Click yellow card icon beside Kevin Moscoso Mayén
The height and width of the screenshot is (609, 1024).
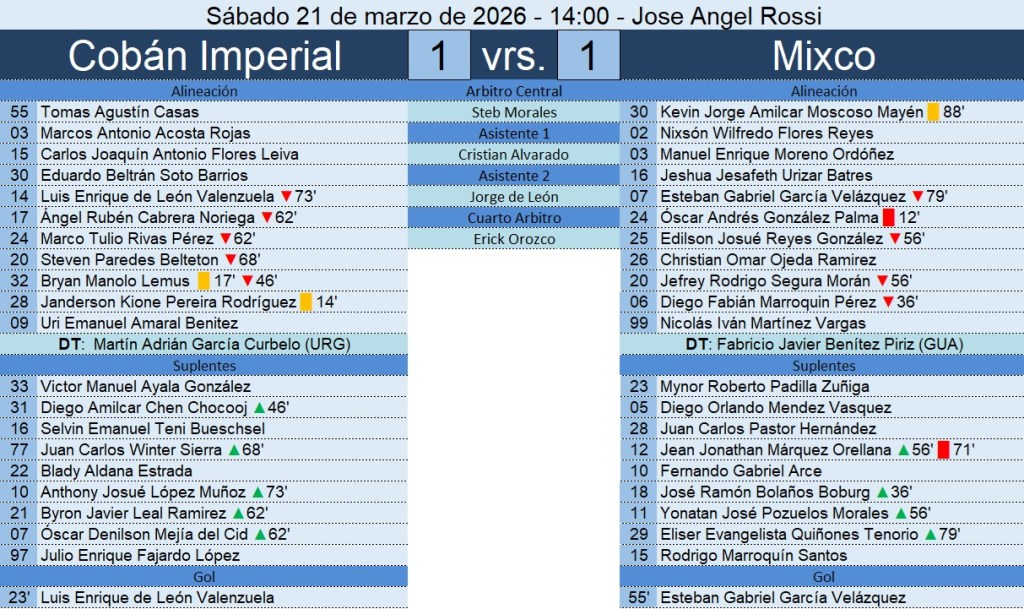(x=933, y=112)
